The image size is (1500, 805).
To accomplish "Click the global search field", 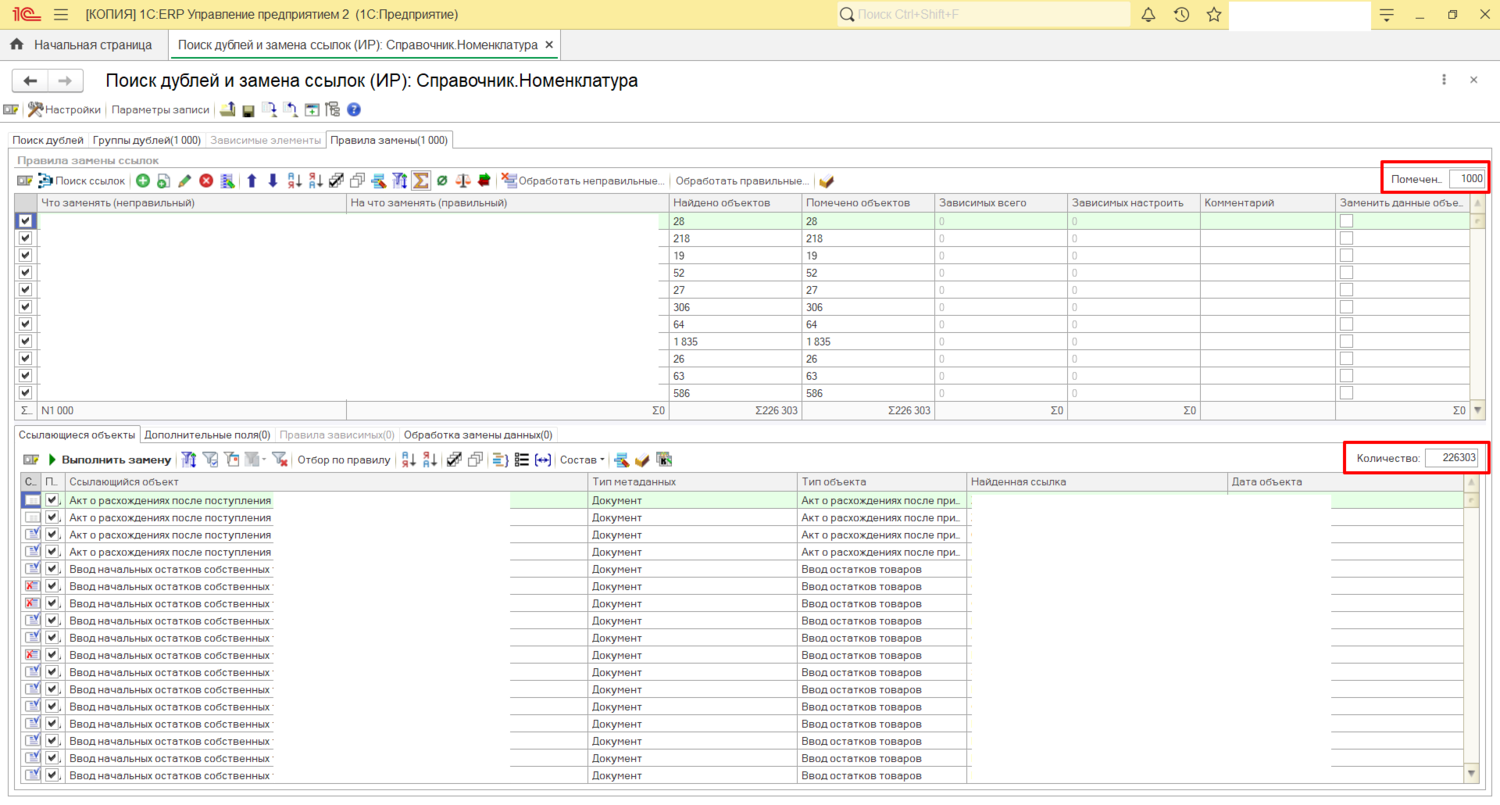I will click(985, 15).
